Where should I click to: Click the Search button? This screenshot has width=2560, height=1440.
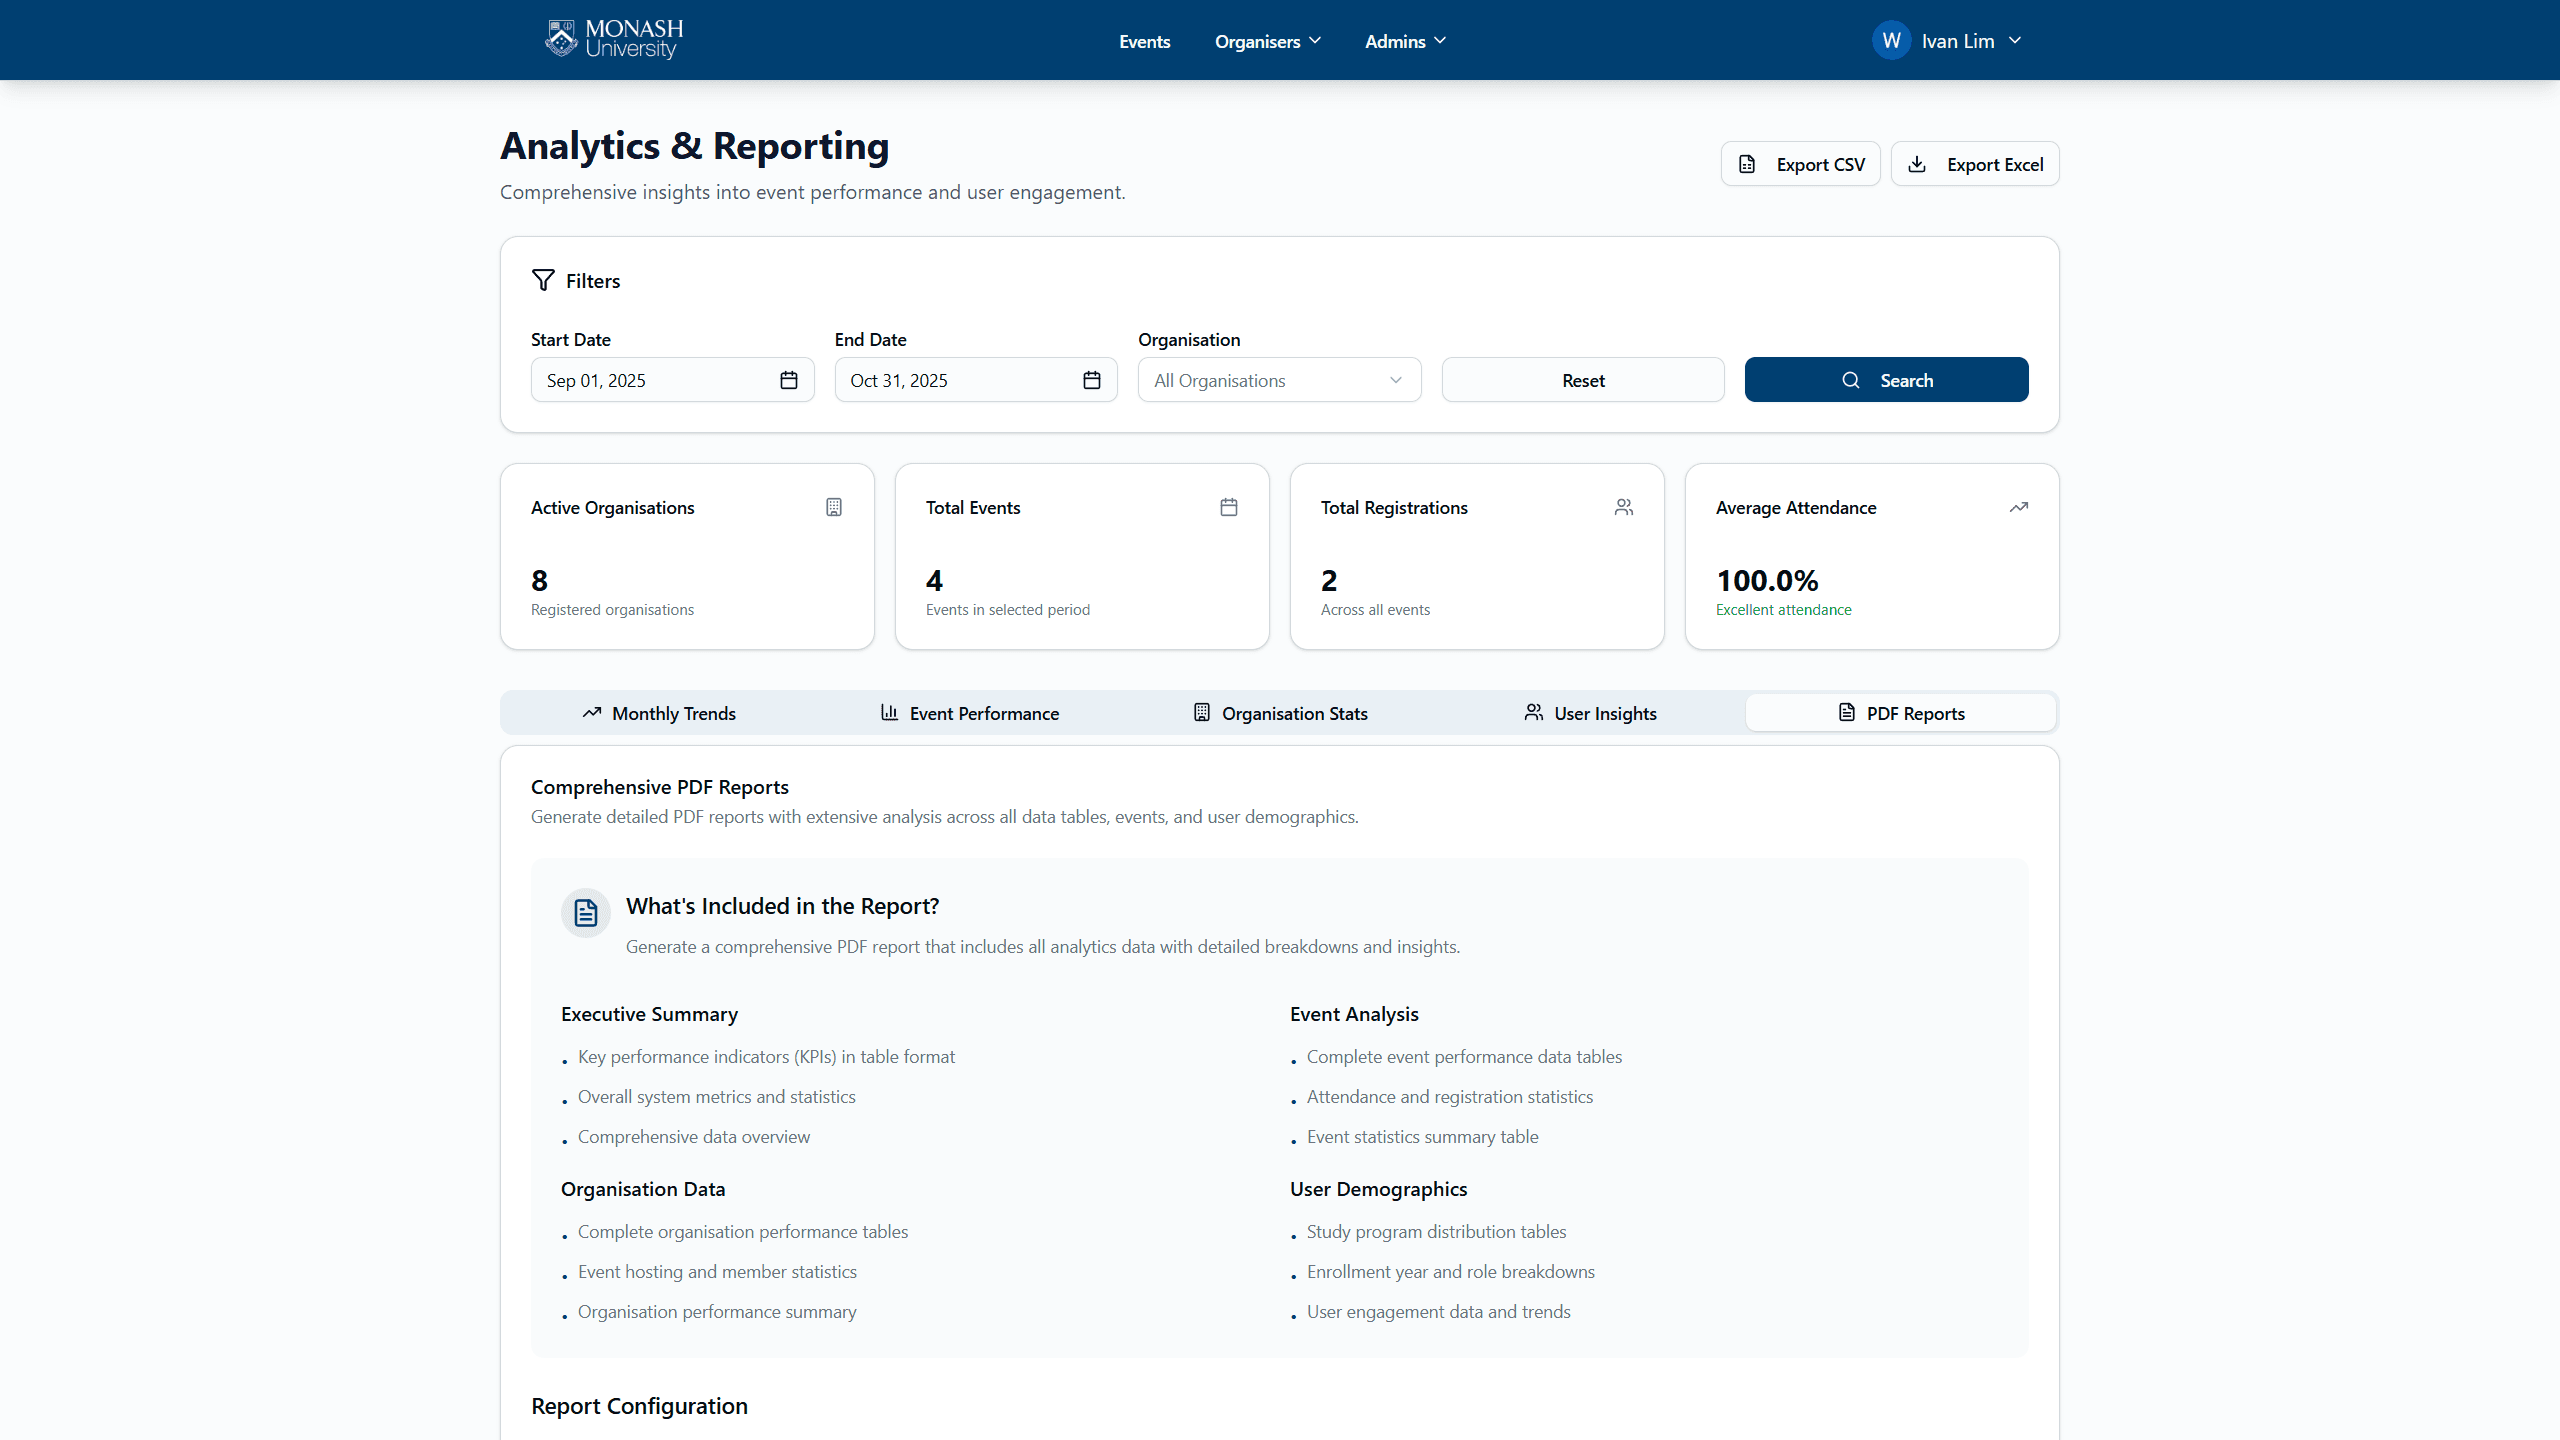(x=1886, y=380)
